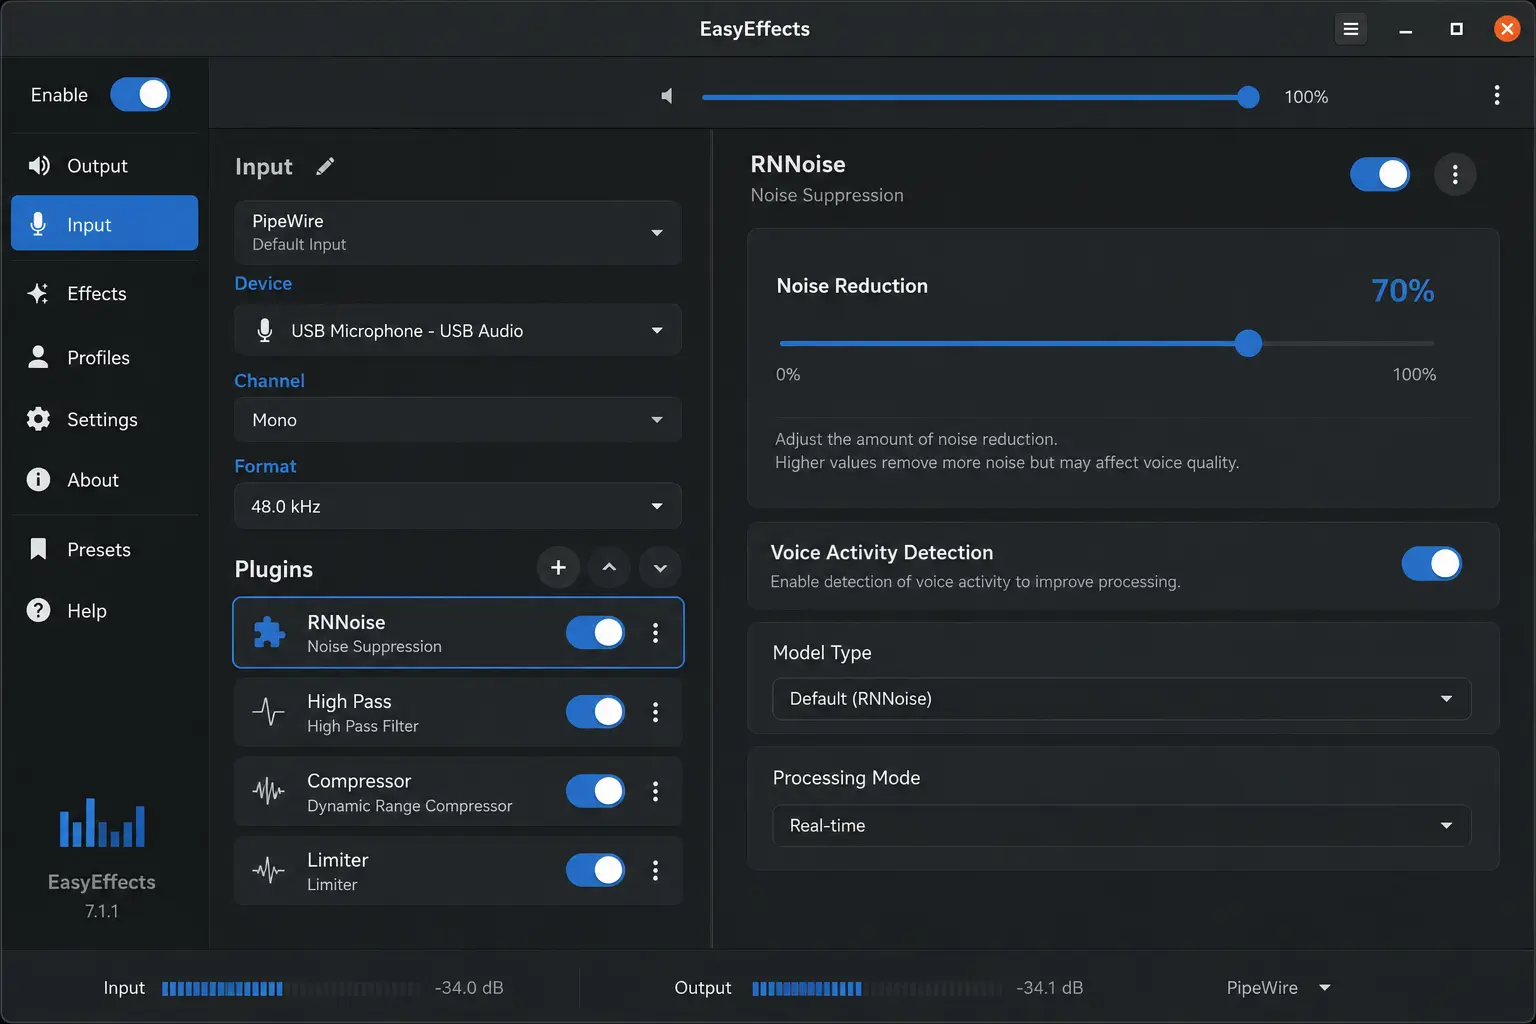This screenshot has height=1024, width=1536.
Task: Click the master volume slider handle
Action: pos(1247,97)
